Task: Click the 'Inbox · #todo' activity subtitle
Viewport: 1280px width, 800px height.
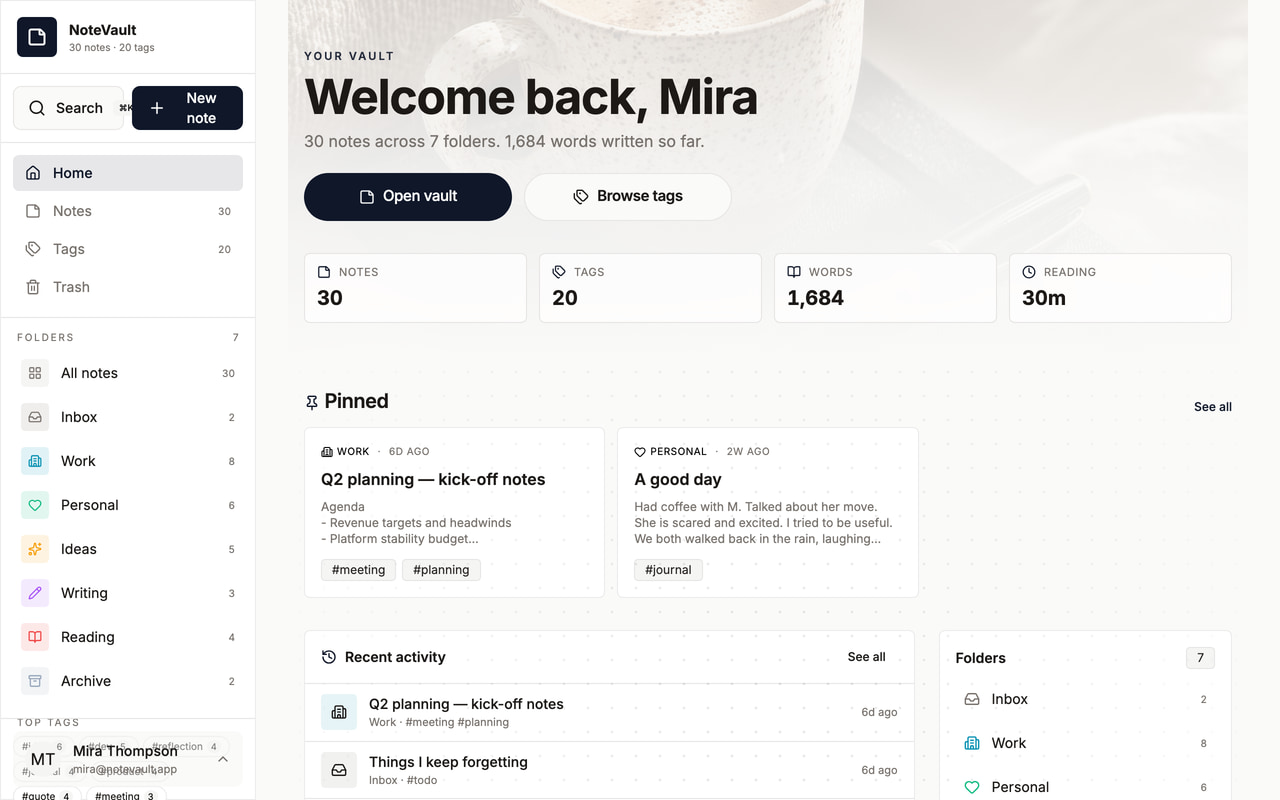Action: point(403,780)
